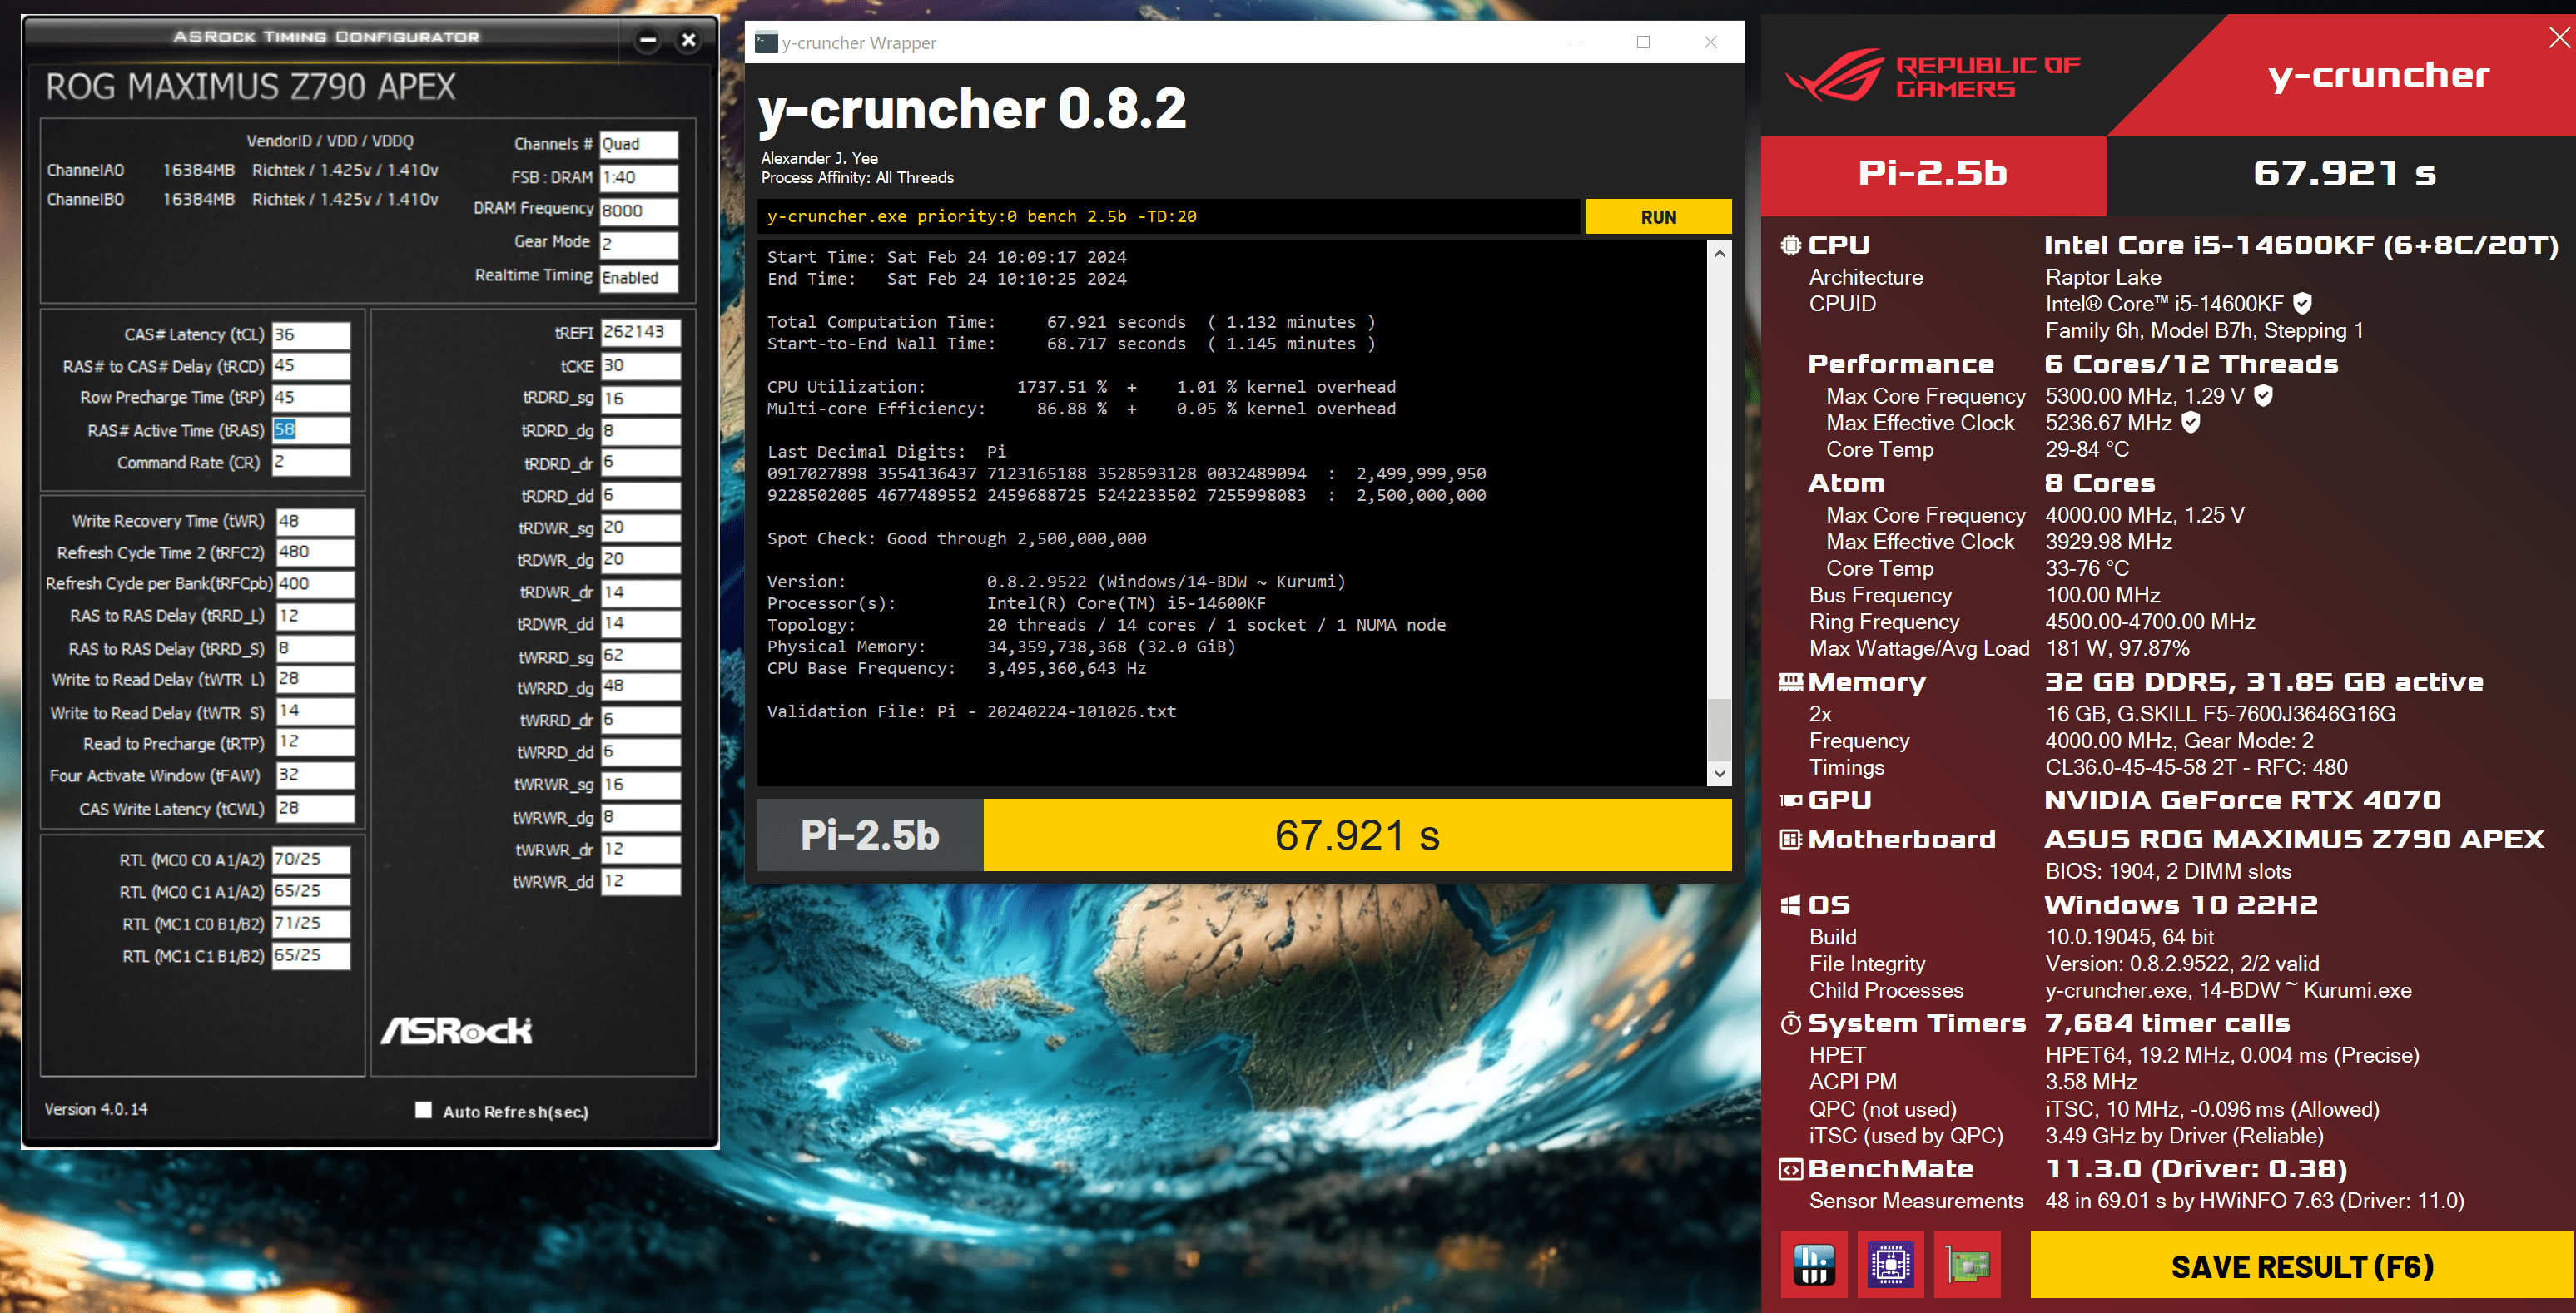Select the DRAM Frequency 8000 field

(x=638, y=211)
